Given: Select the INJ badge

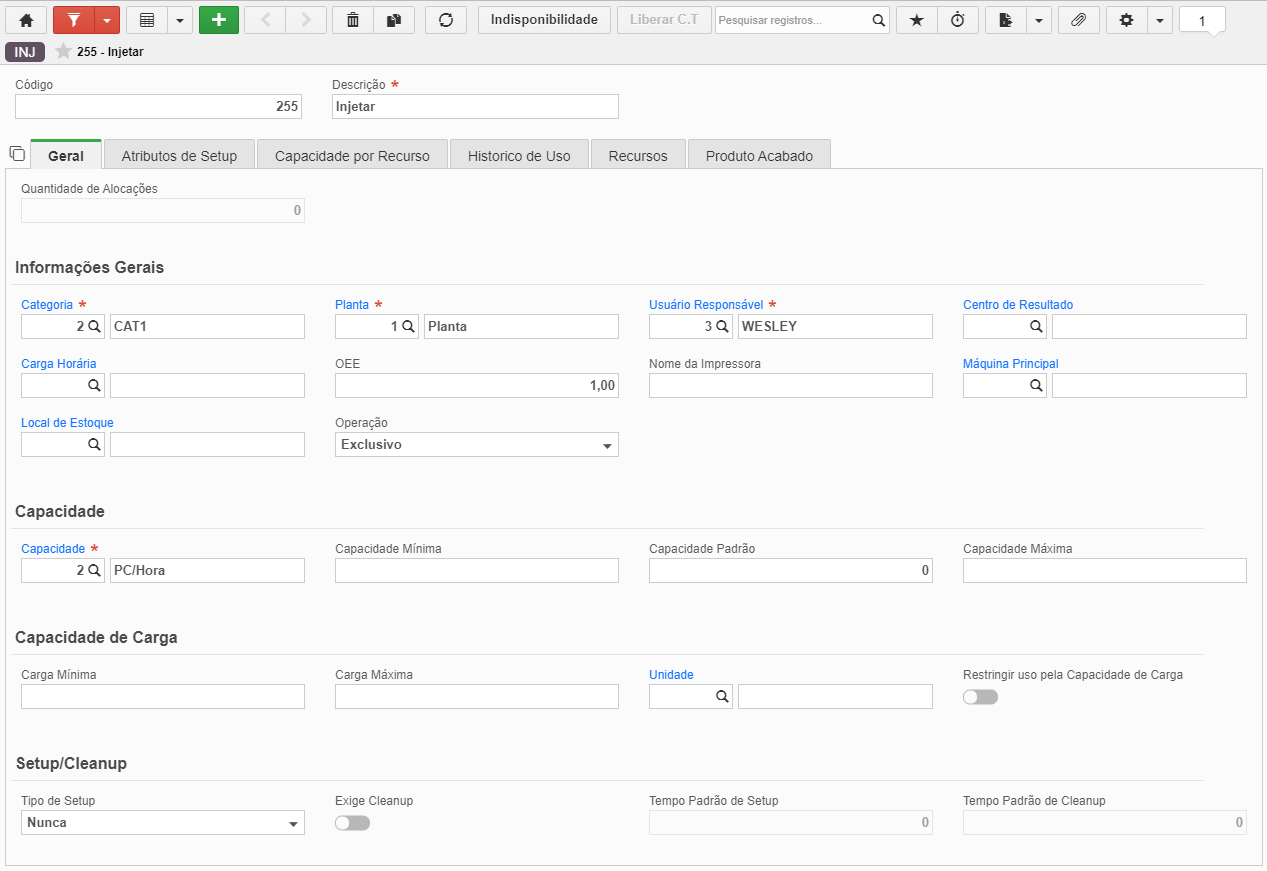Looking at the screenshot, I should point(25,52).
